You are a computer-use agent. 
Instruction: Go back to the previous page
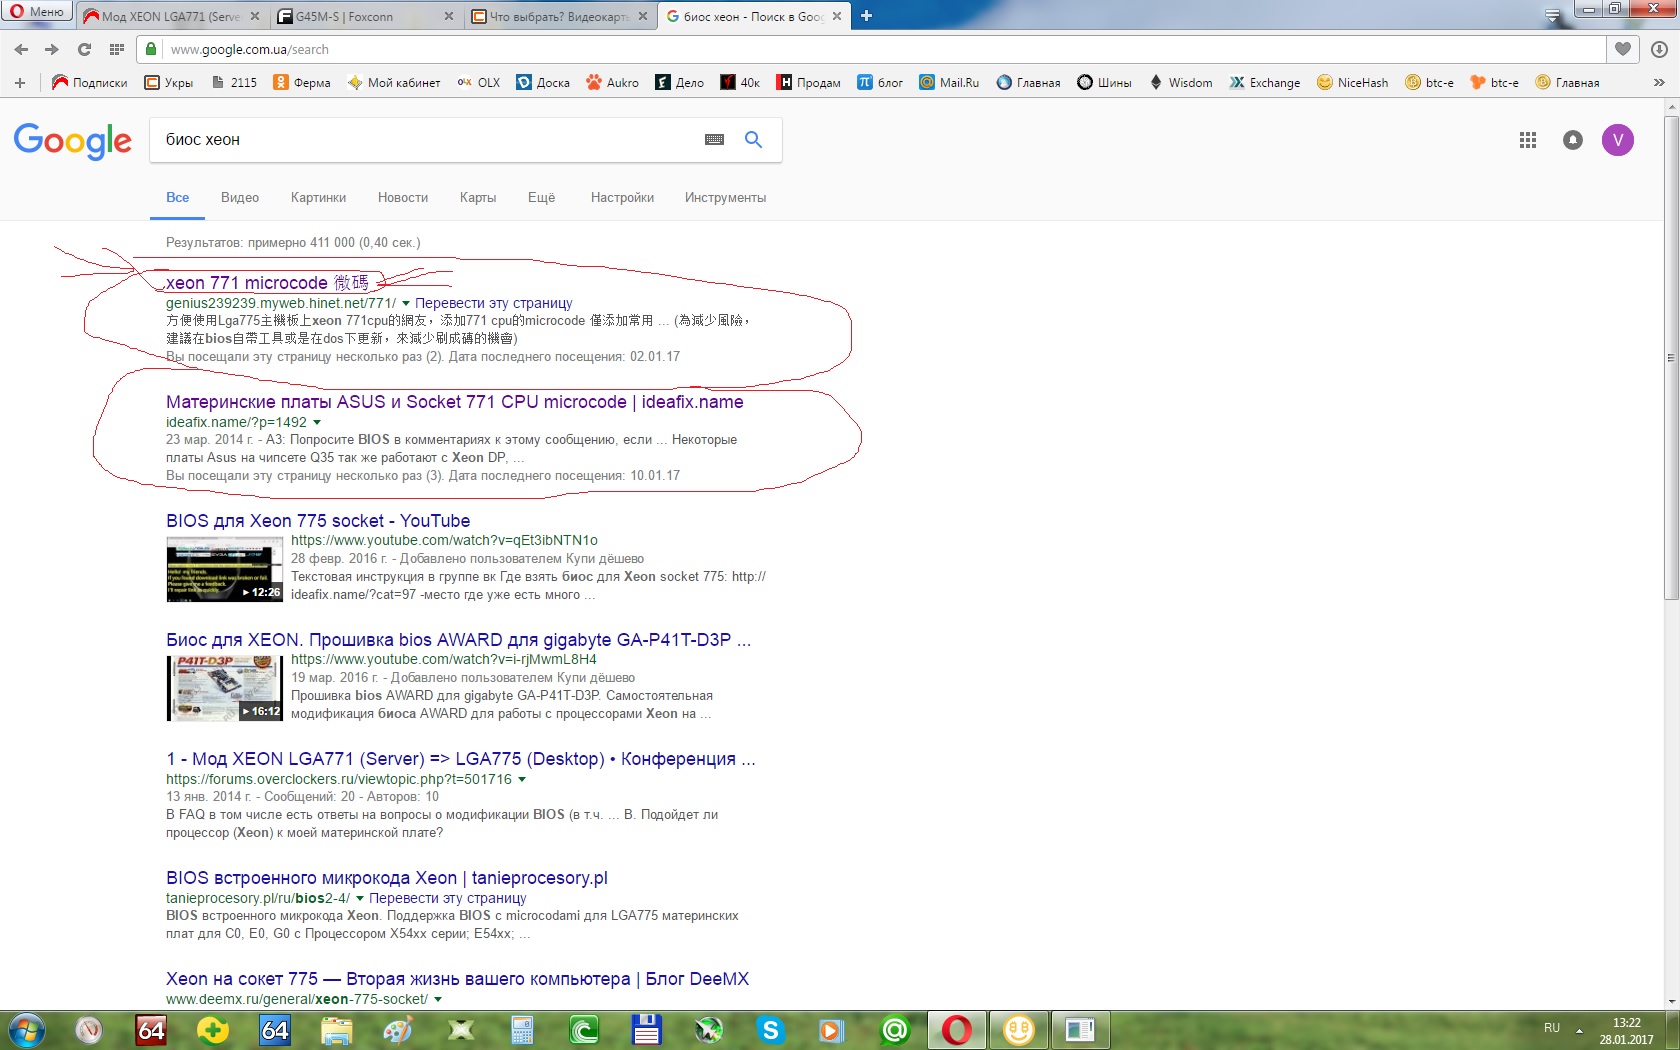click(21, 49)
